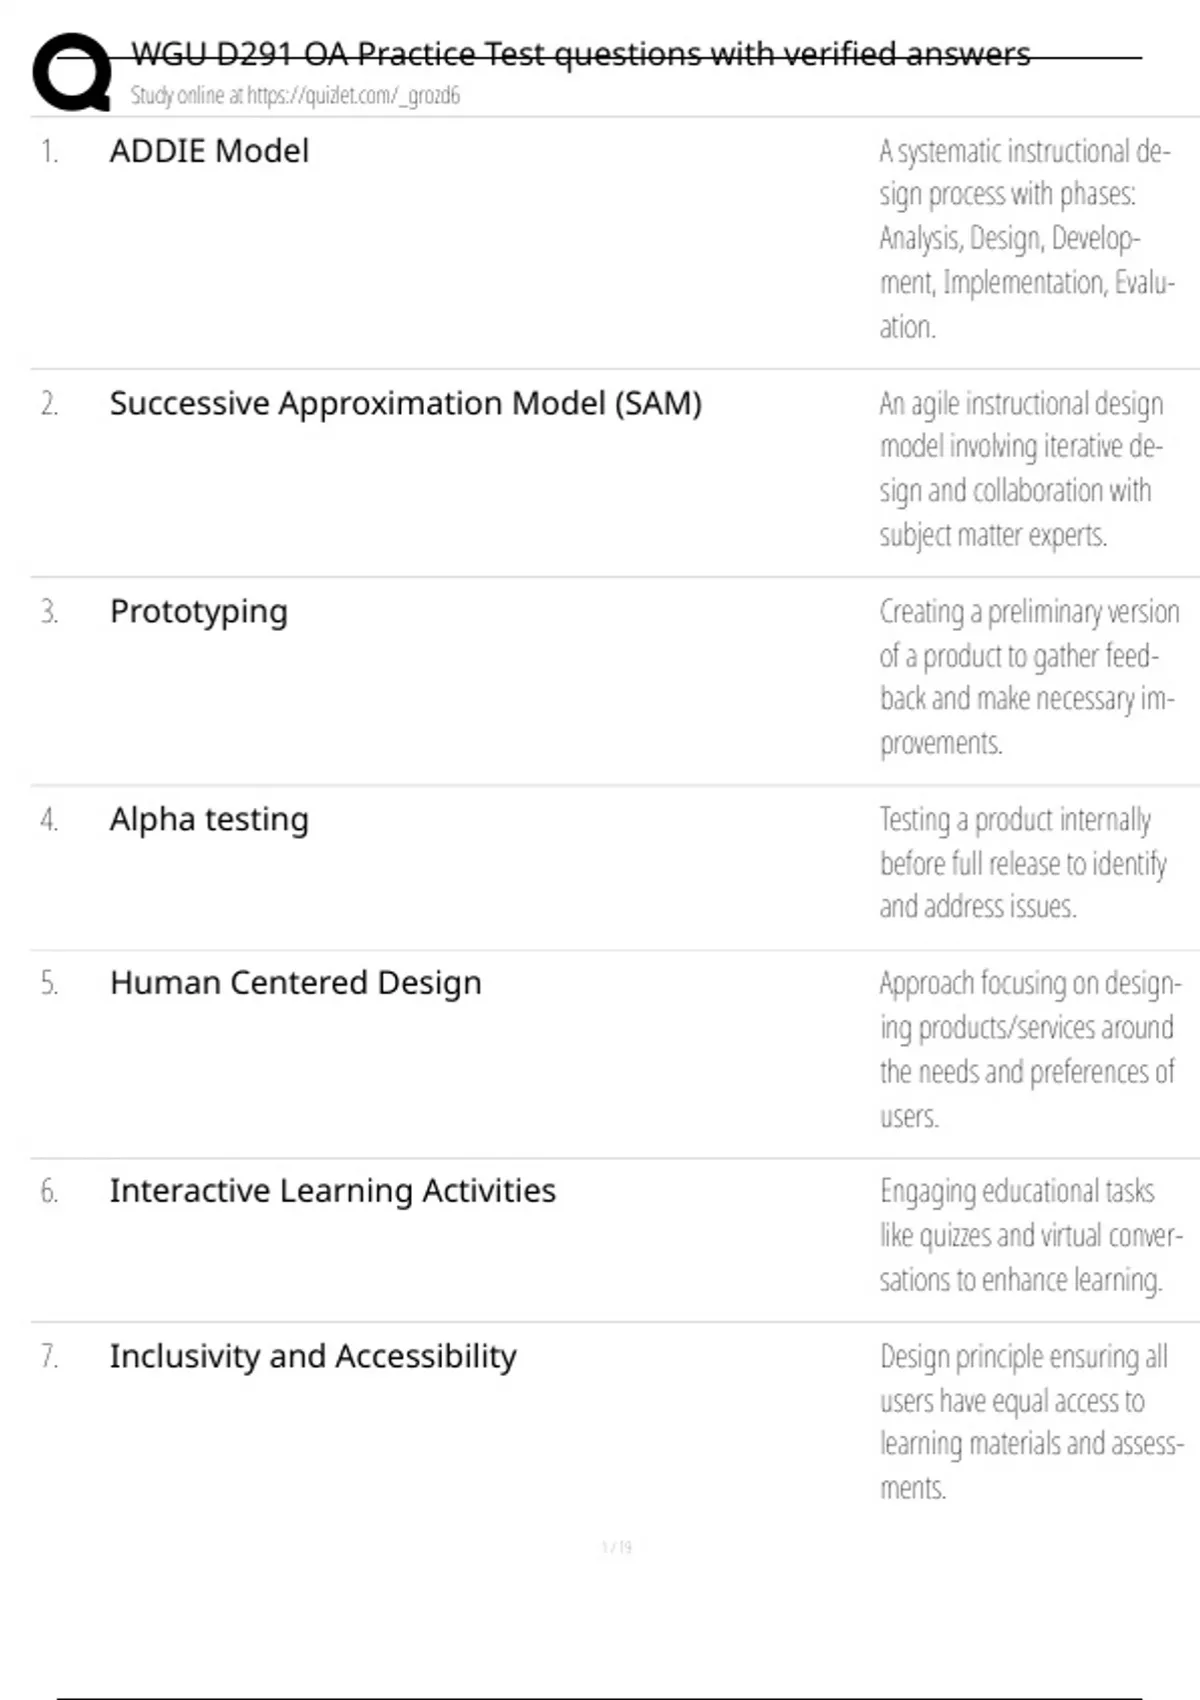Select the Inclusivity and Accessibility term
This screenshot has width=1200, height=1700.
[312, 1356]
